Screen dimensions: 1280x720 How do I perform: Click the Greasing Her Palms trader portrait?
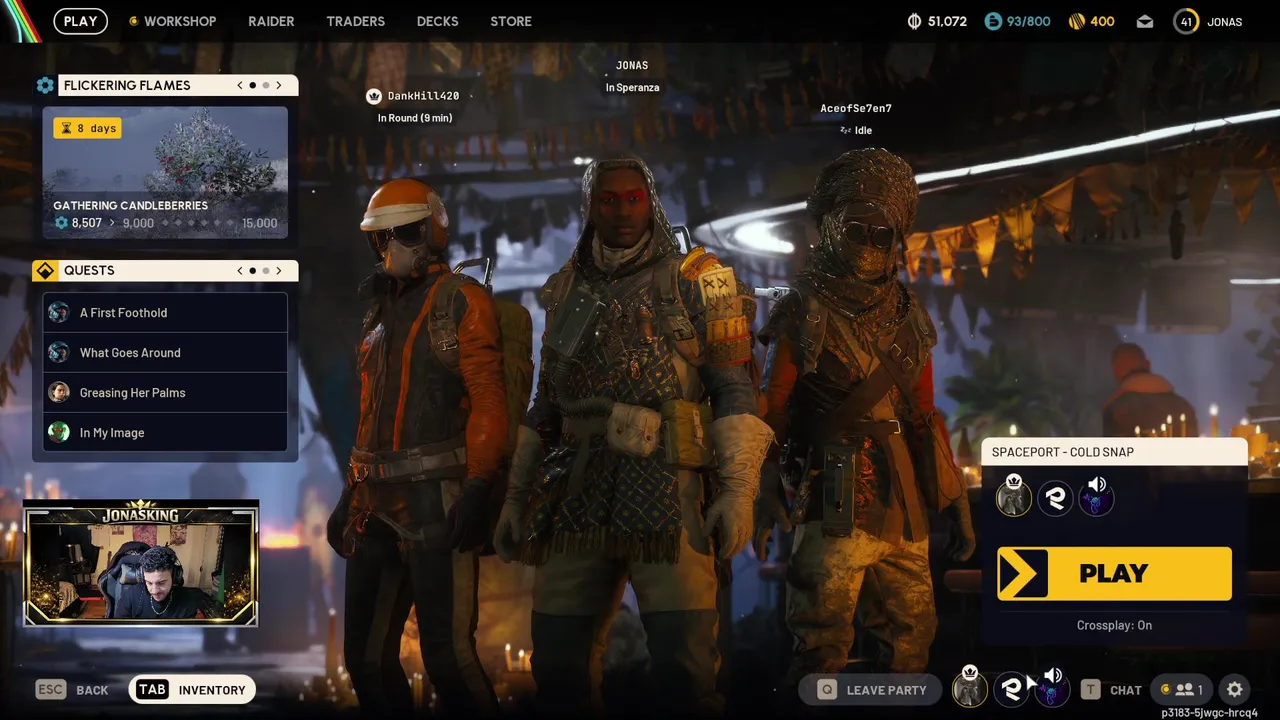point(59,392)
